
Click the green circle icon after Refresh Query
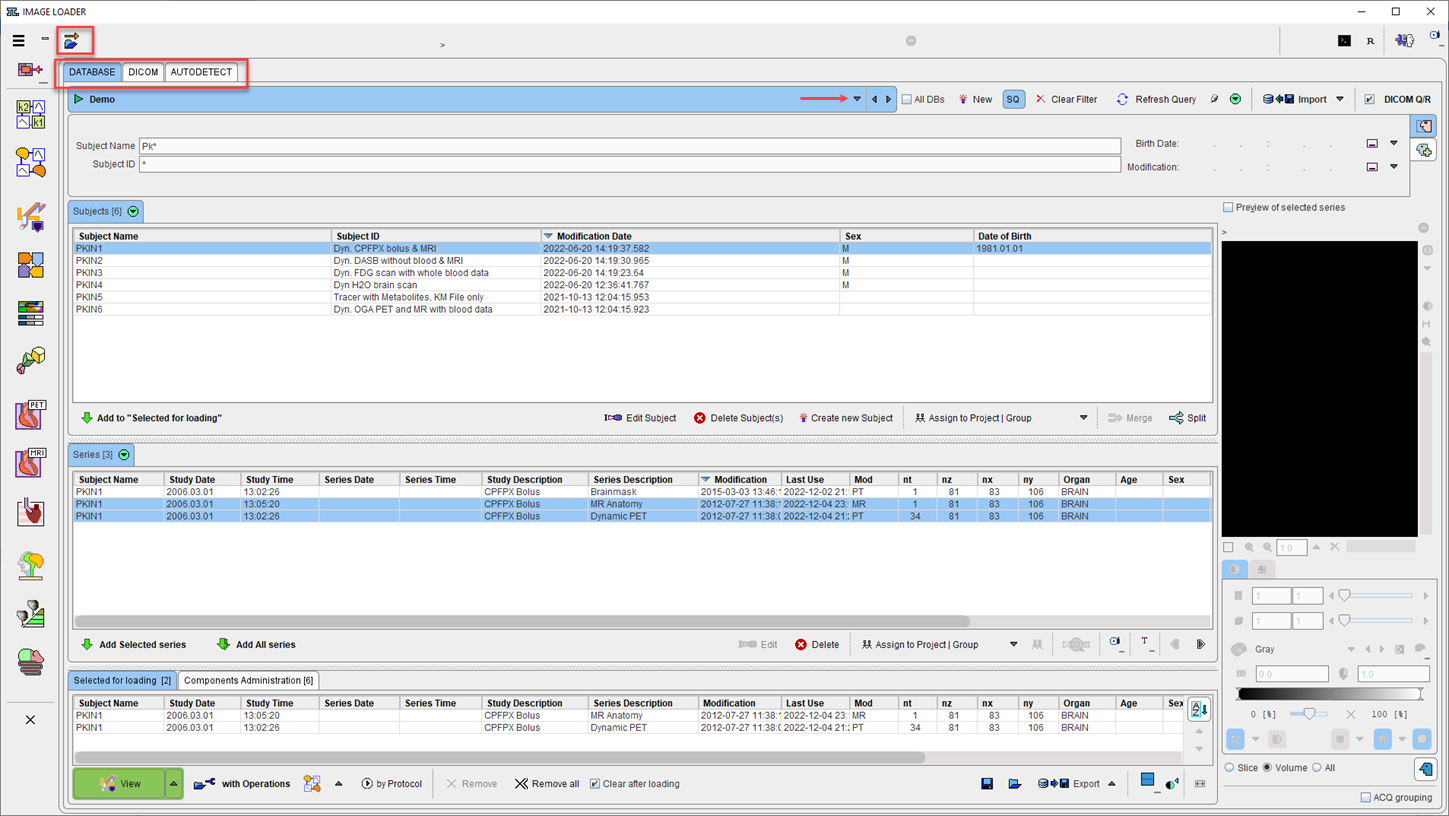(1236, 99)
